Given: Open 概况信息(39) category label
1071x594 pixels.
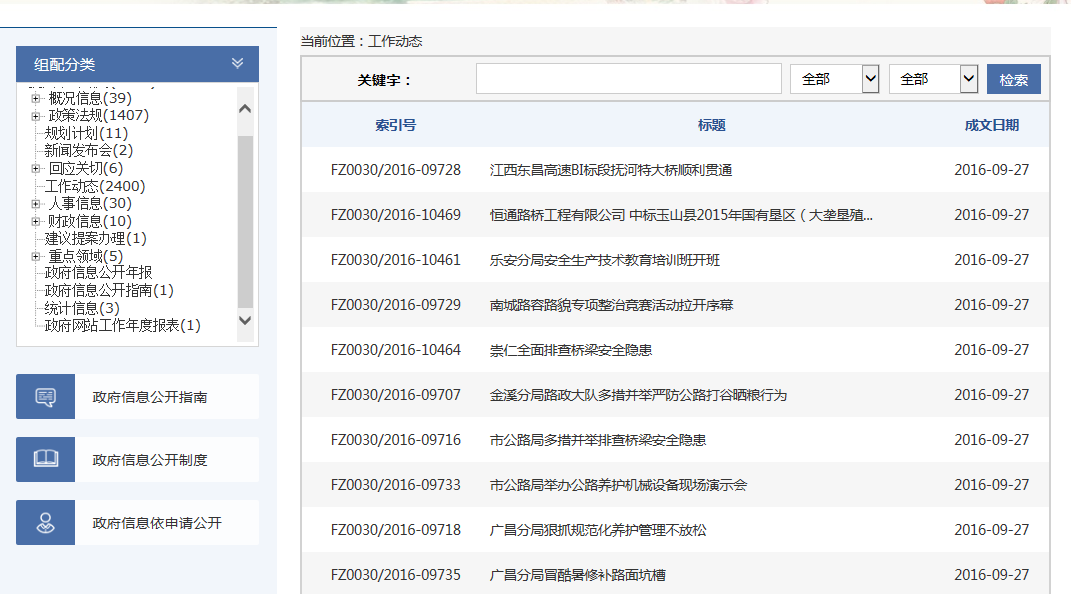Looking at the screenshot, I should 90,98.
